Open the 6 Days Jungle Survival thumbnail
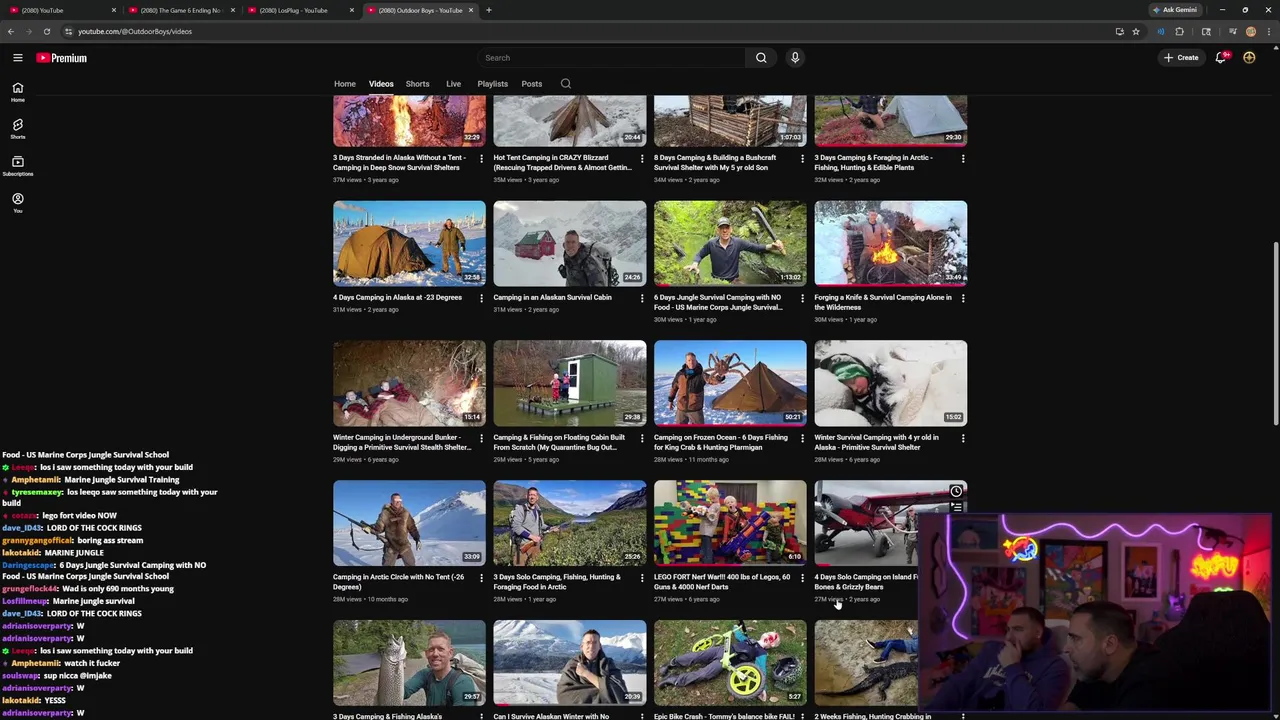Image resolution: width=1280 pixels, height=720 pixels. [730, 243]
